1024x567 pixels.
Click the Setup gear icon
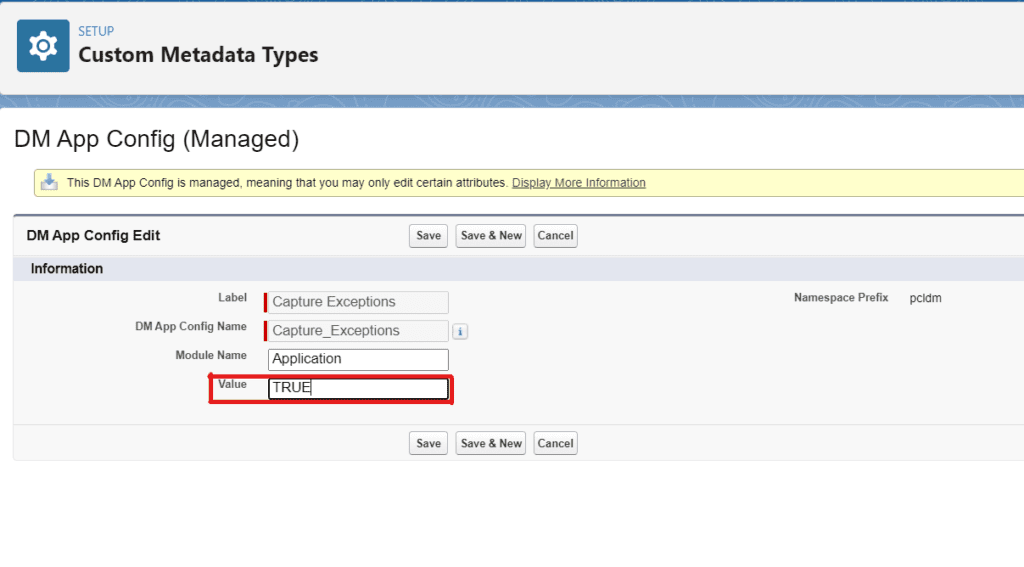pyautogui.click(x=43, y=46)
